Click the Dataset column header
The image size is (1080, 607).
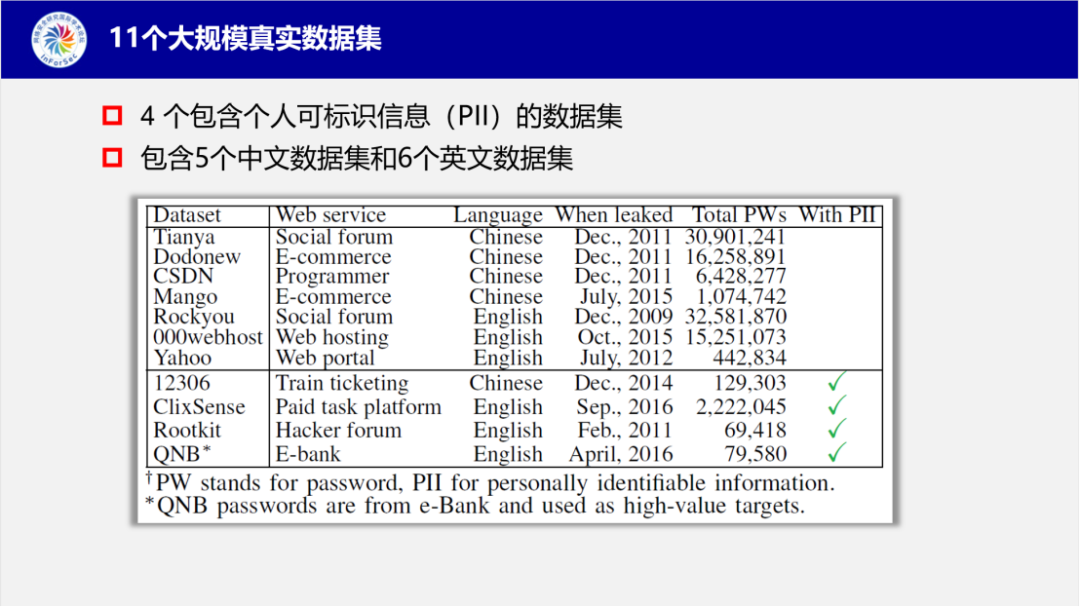pyautogui.click(x=187, y=215)
